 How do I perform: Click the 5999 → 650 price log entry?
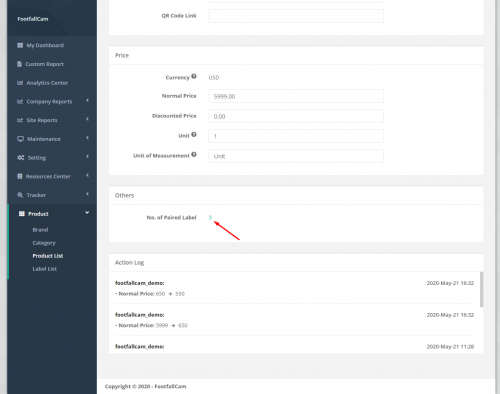151,325
